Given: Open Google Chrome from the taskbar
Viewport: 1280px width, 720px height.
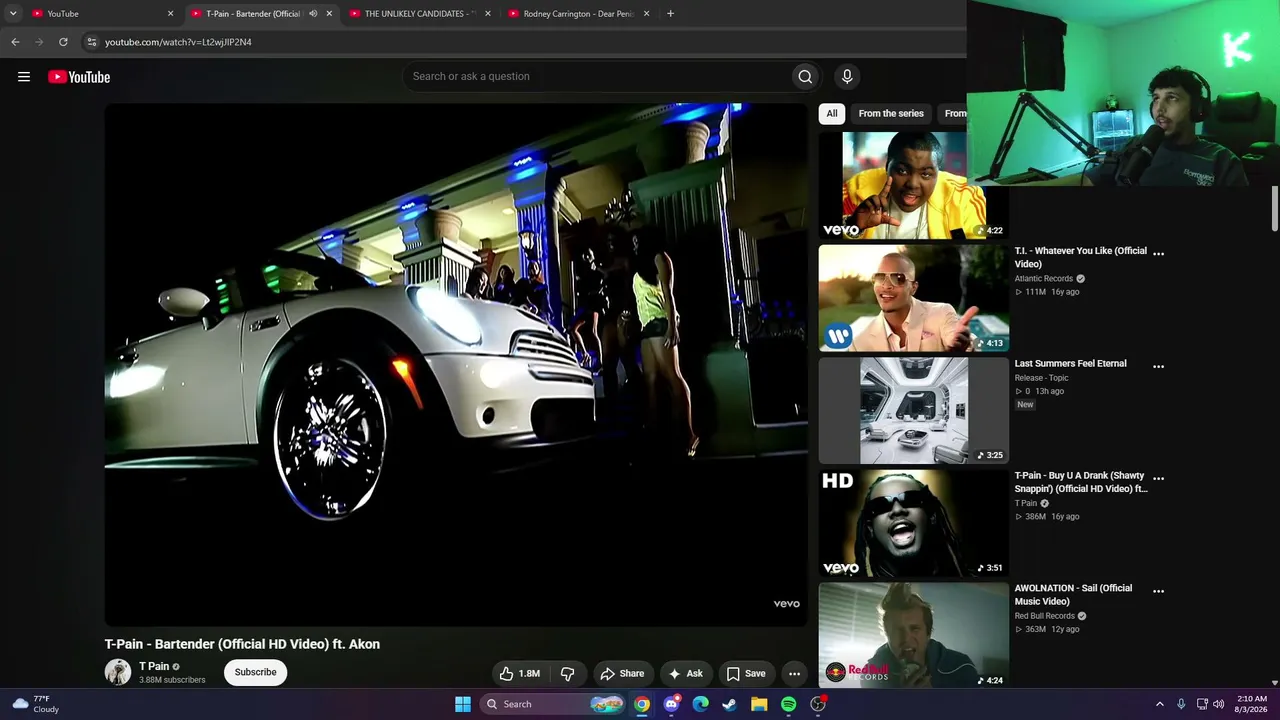Looking at the screenshot, I should coord(642,704).
